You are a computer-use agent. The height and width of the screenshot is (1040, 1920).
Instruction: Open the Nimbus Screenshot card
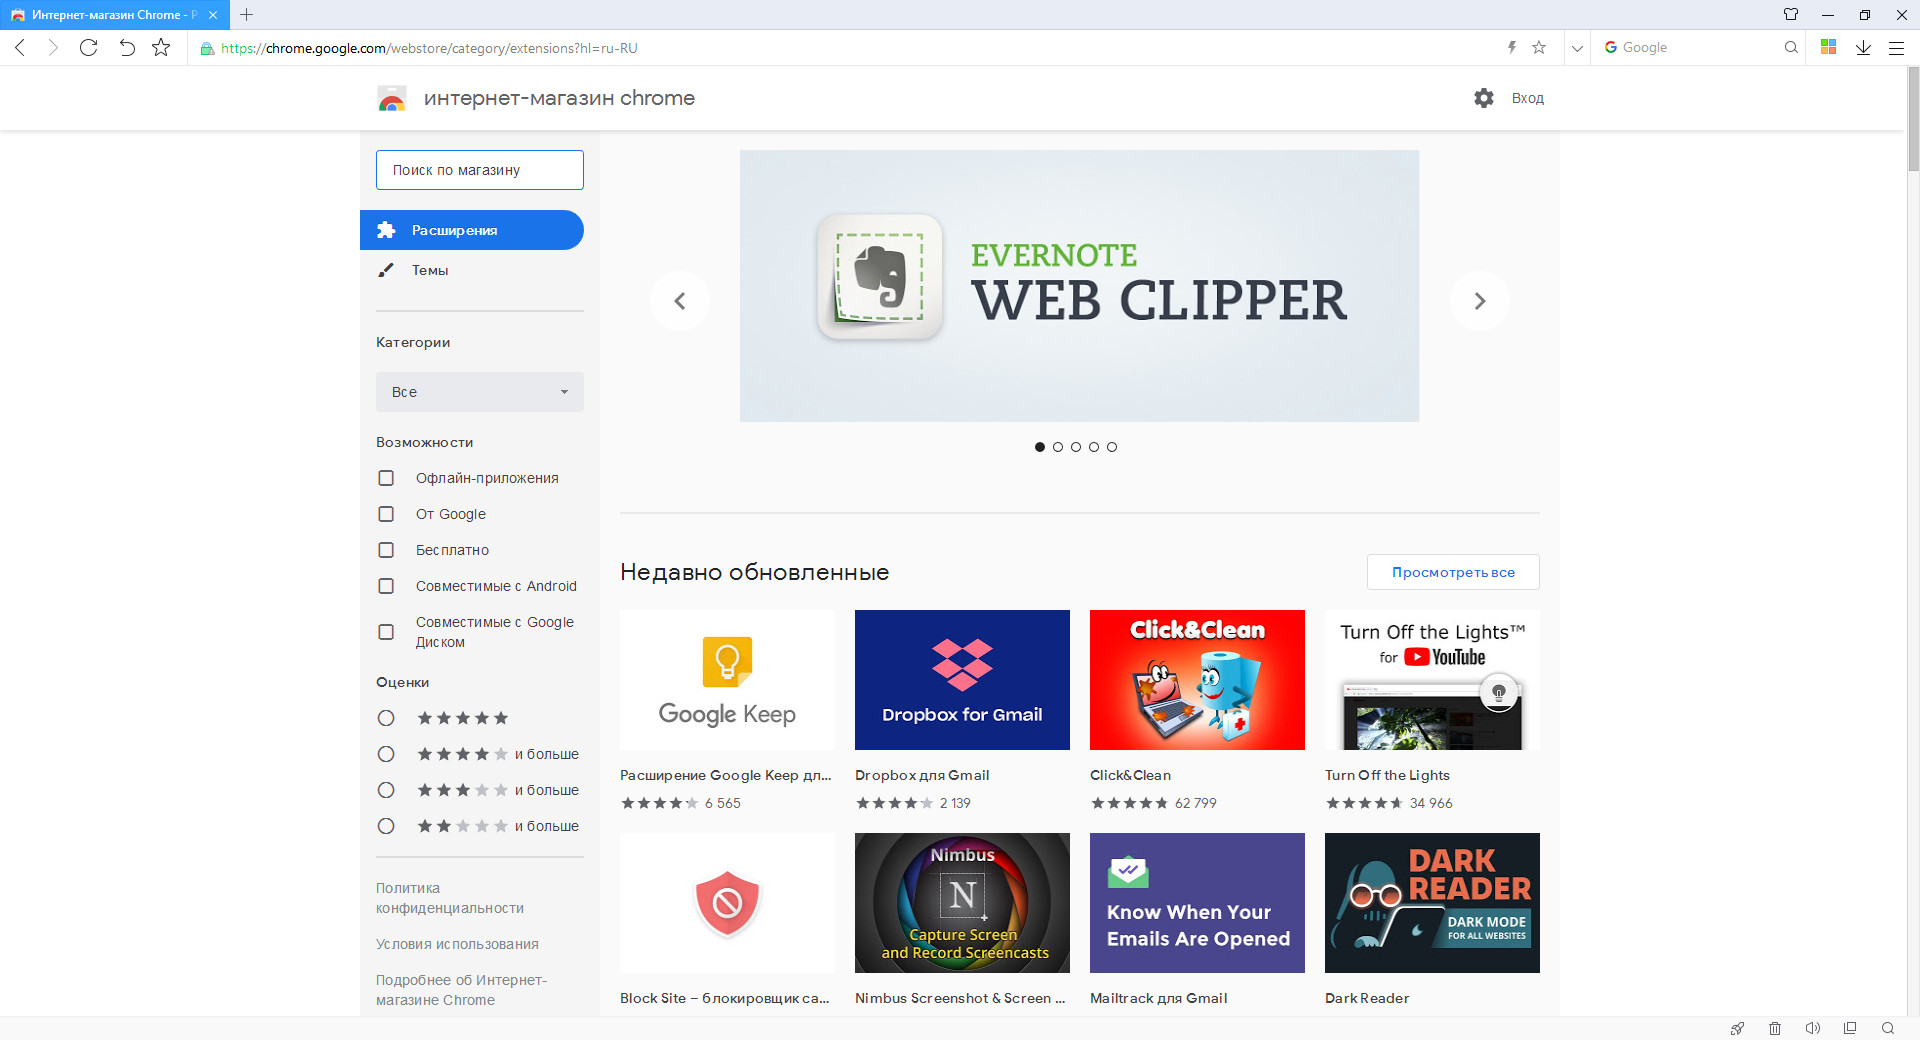(x=962, y=903)
